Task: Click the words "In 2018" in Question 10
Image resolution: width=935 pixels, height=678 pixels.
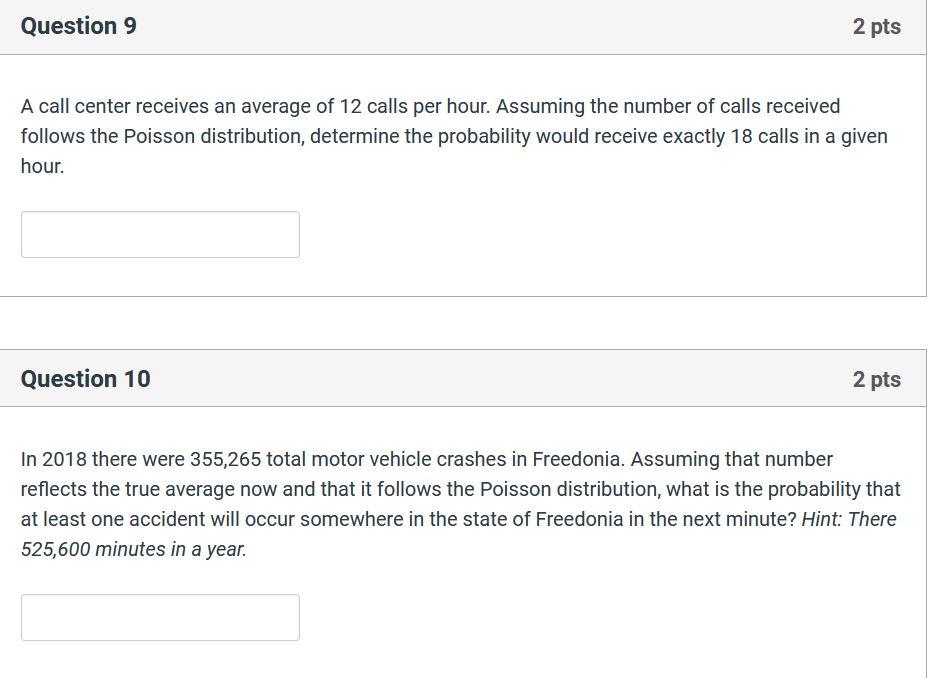Action: (53, 459)
